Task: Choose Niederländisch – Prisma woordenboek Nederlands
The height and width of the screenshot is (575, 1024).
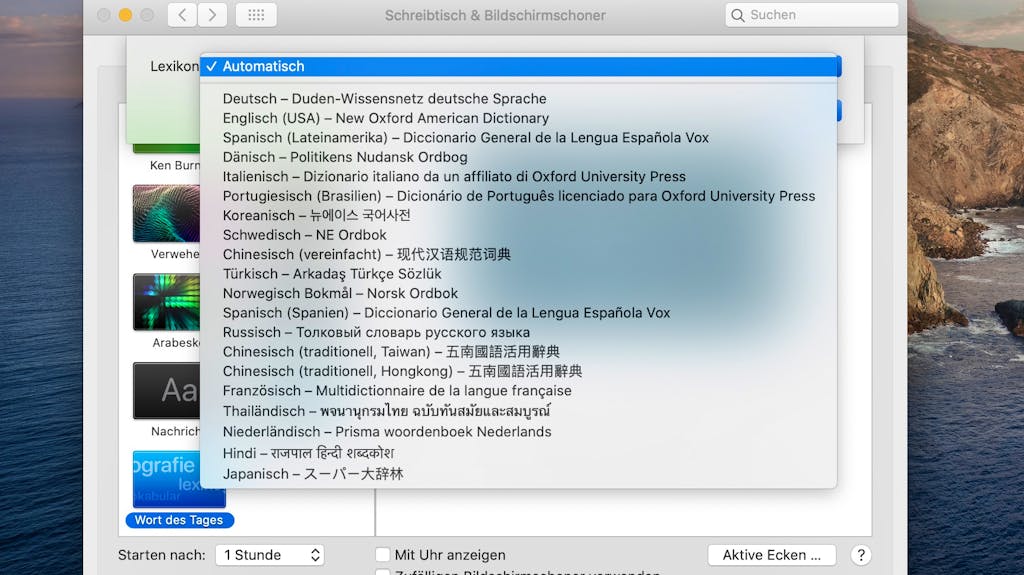Action: 519,432
